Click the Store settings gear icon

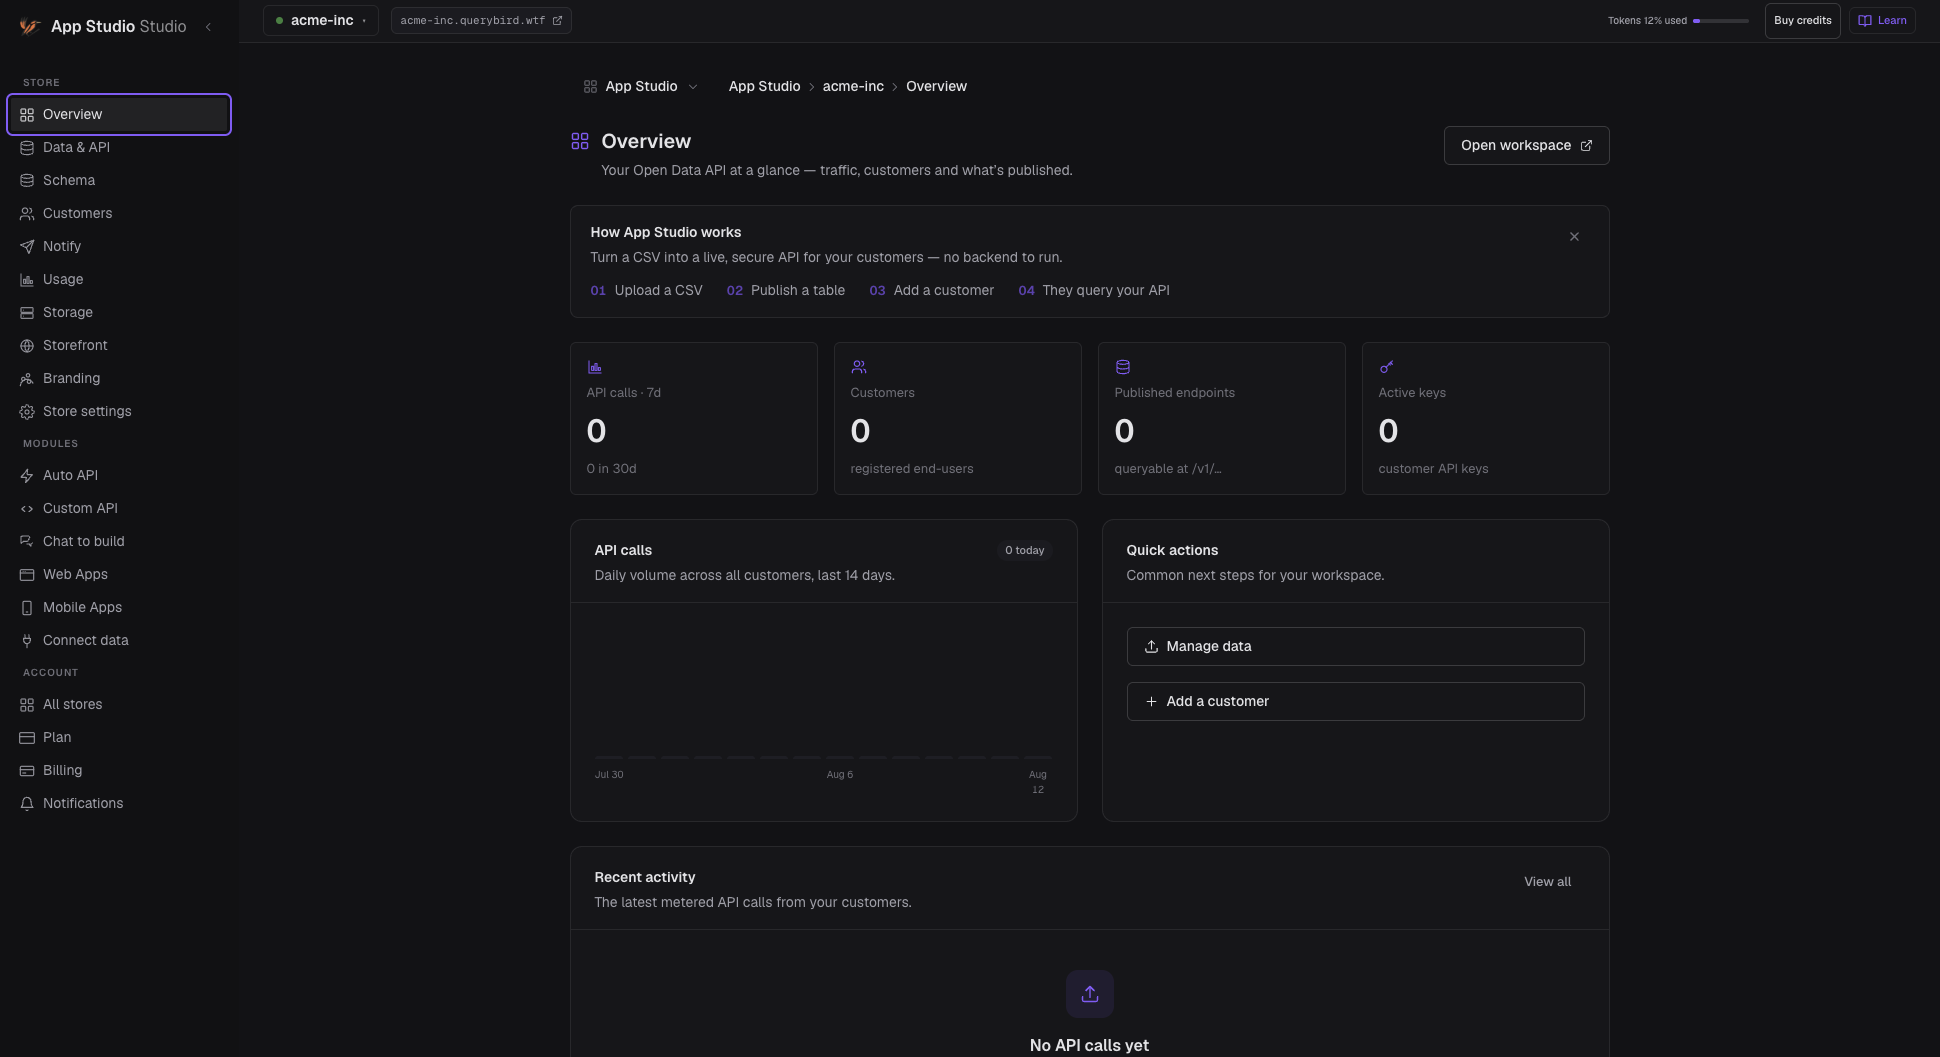(x=27, y=411)
